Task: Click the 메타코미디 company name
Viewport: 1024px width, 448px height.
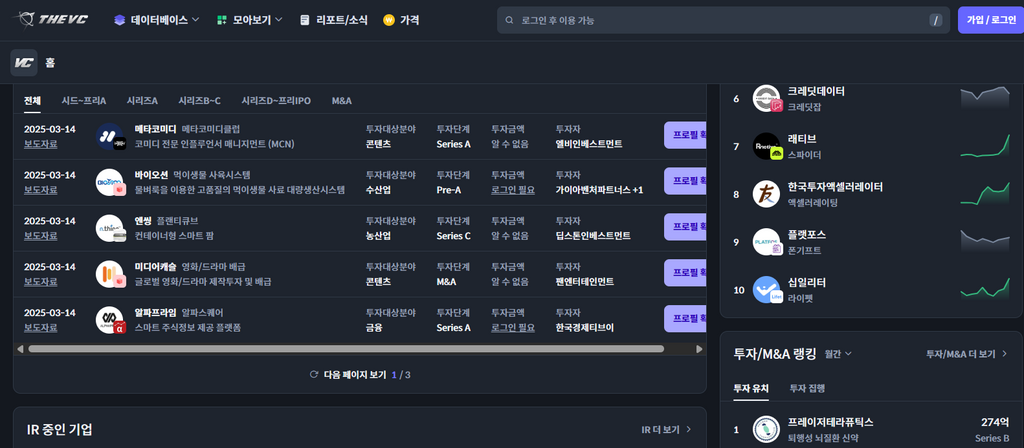Action: point(155,129)
